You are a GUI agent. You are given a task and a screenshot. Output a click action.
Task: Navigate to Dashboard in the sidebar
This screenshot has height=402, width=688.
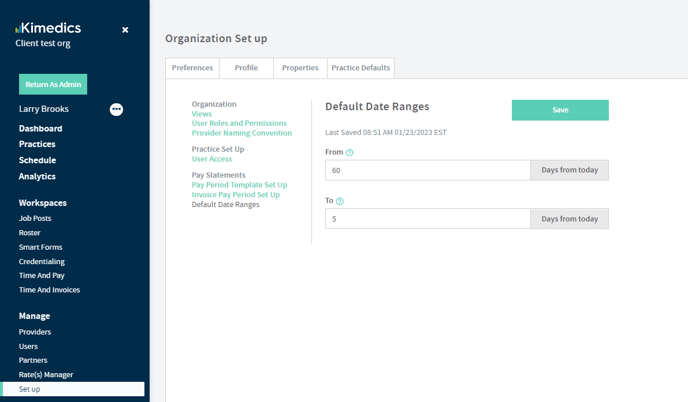click(x=40, y=129)
